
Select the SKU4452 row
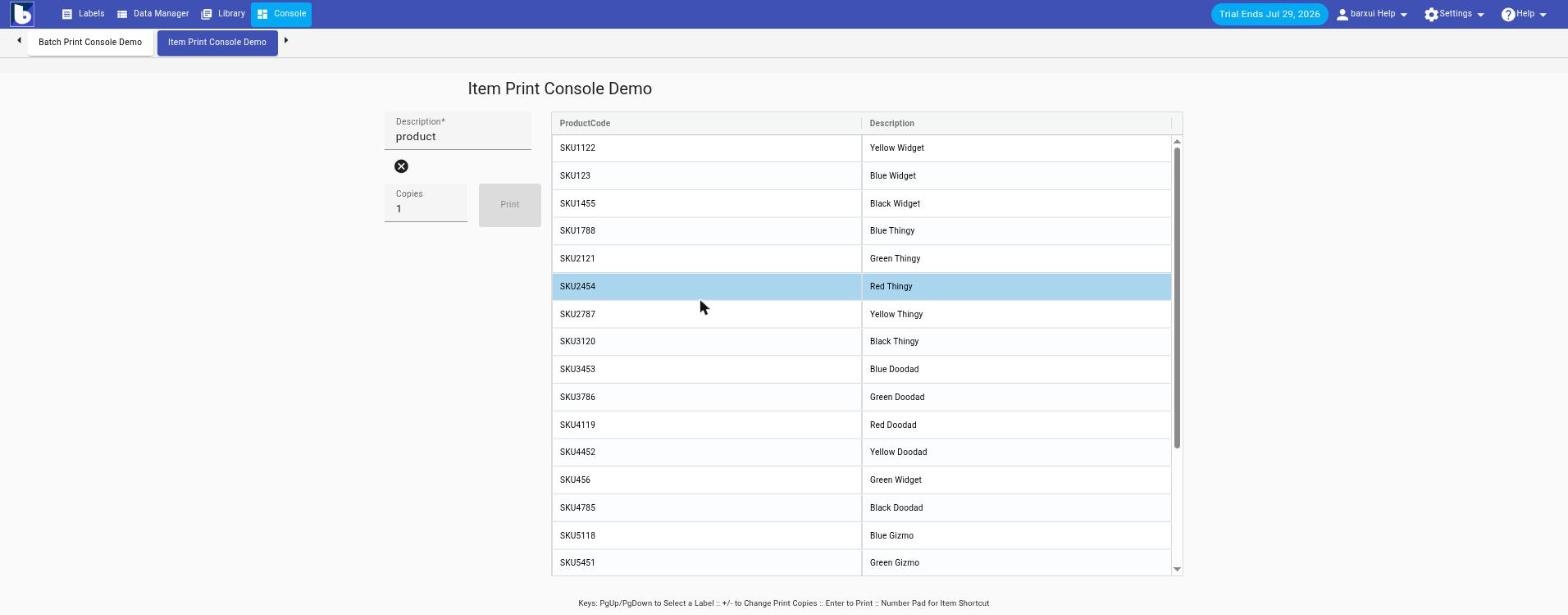[861, 452]
